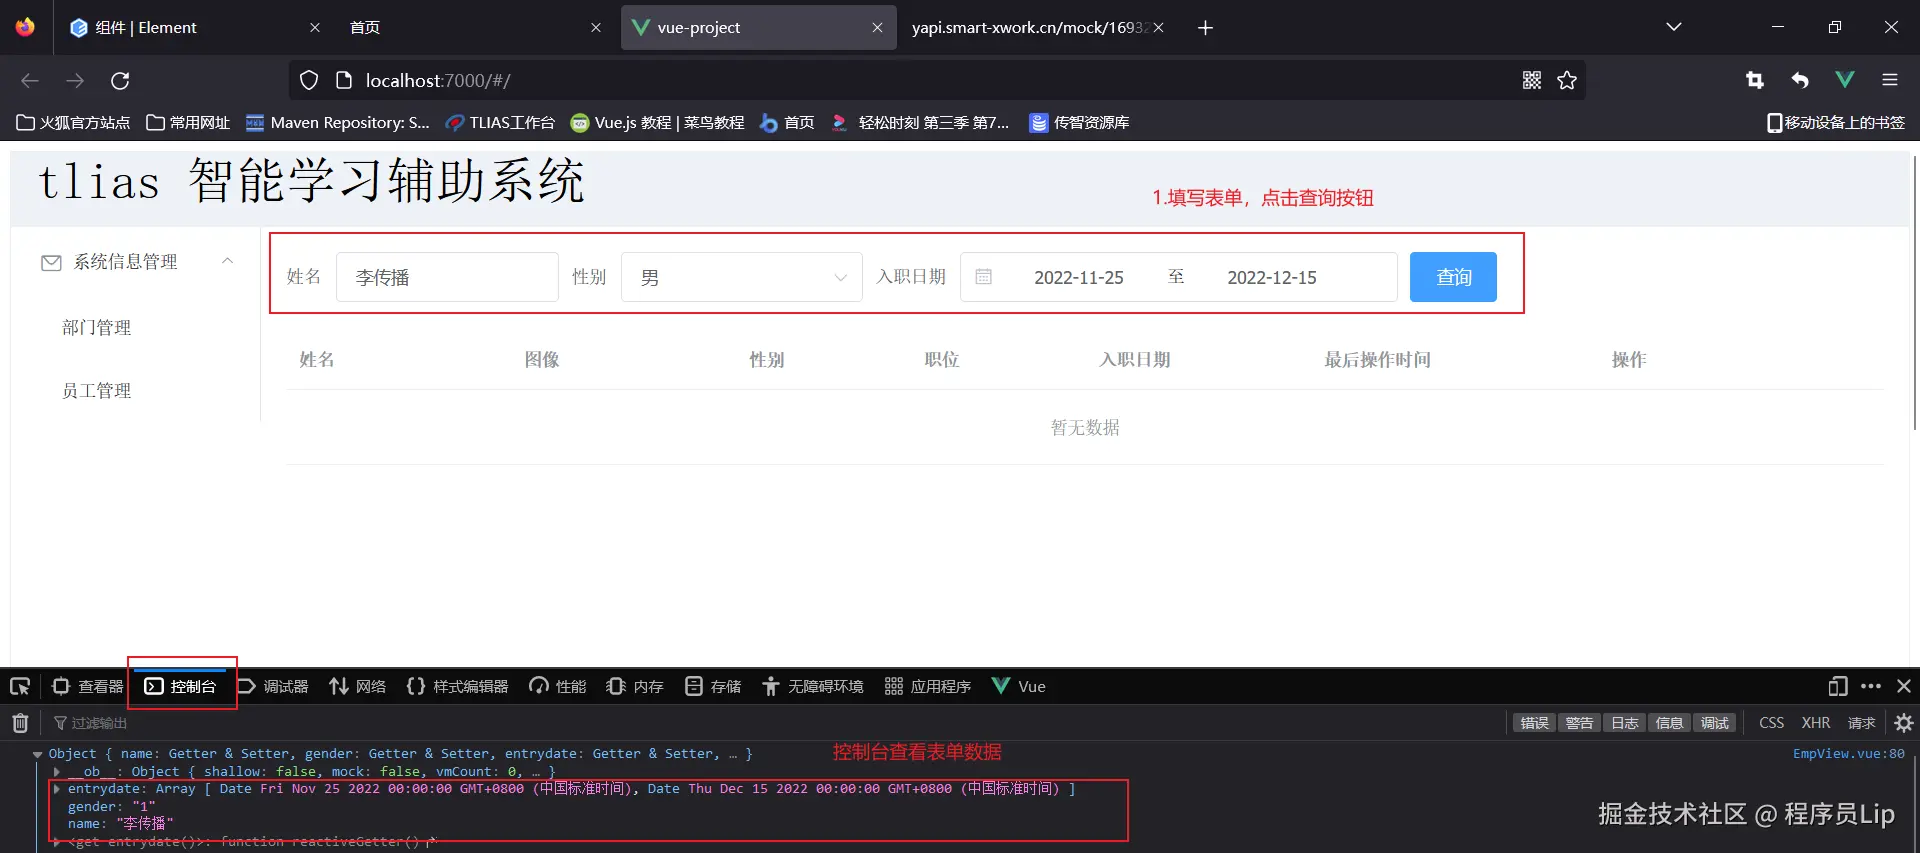Toggle the 日志 console filter

tap(1624, 723)
